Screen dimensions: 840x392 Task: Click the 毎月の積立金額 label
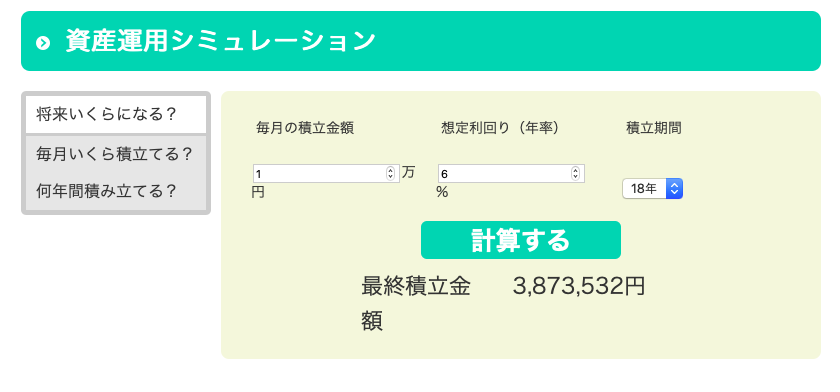pyautogui.click(x=305, y=129)
